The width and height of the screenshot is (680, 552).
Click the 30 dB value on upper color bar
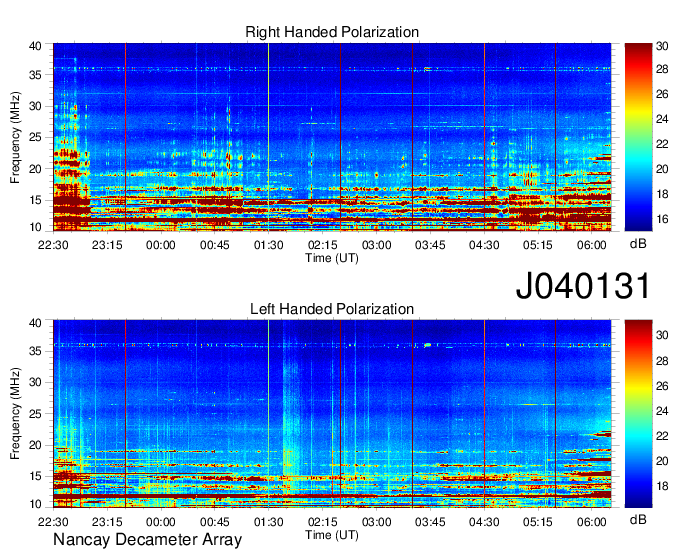pos(662,46)
